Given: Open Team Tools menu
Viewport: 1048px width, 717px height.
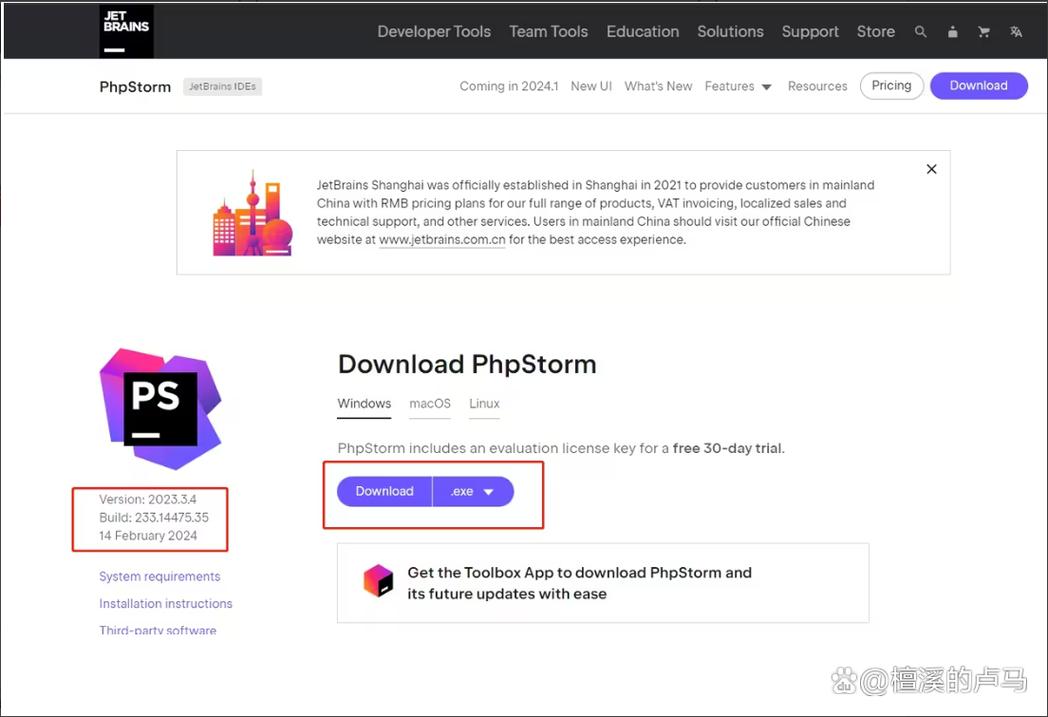Looking at the screenshot, I should (548, 31).
